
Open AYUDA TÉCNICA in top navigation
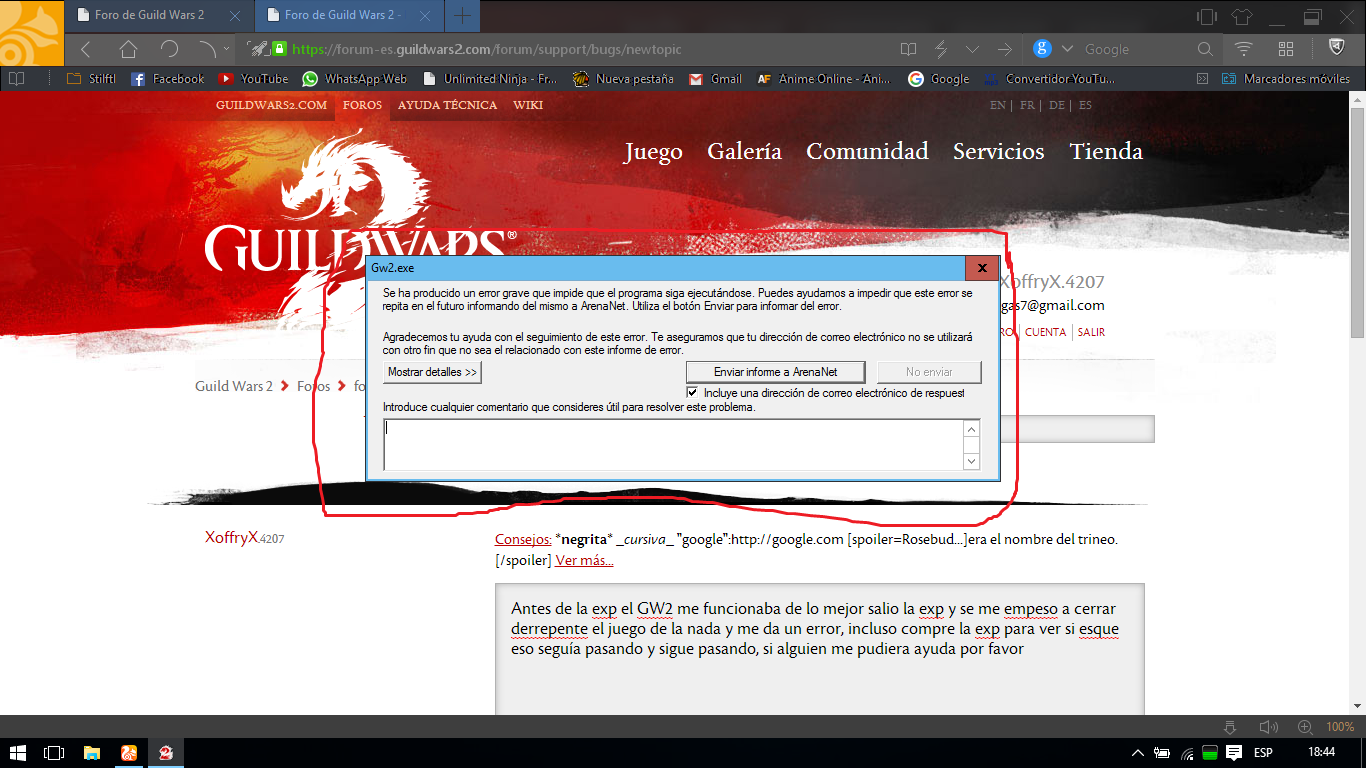coord(447,105)
